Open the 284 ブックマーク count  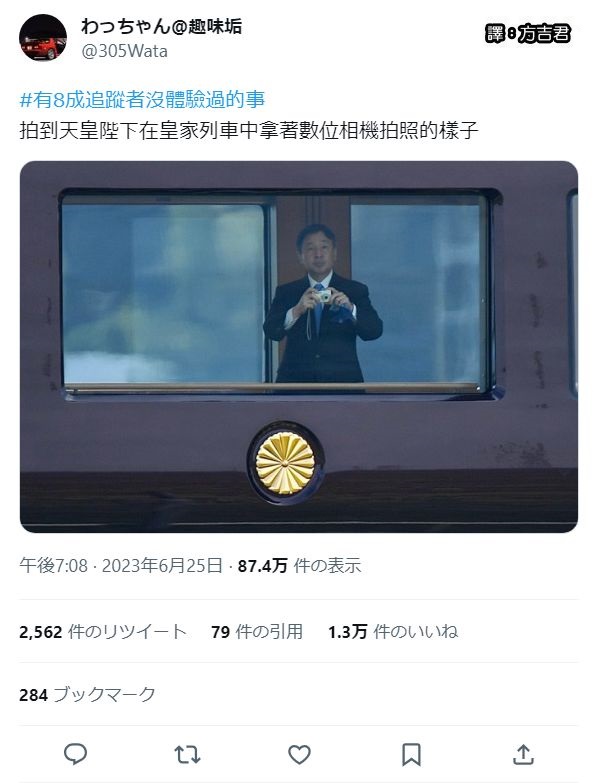87,695
